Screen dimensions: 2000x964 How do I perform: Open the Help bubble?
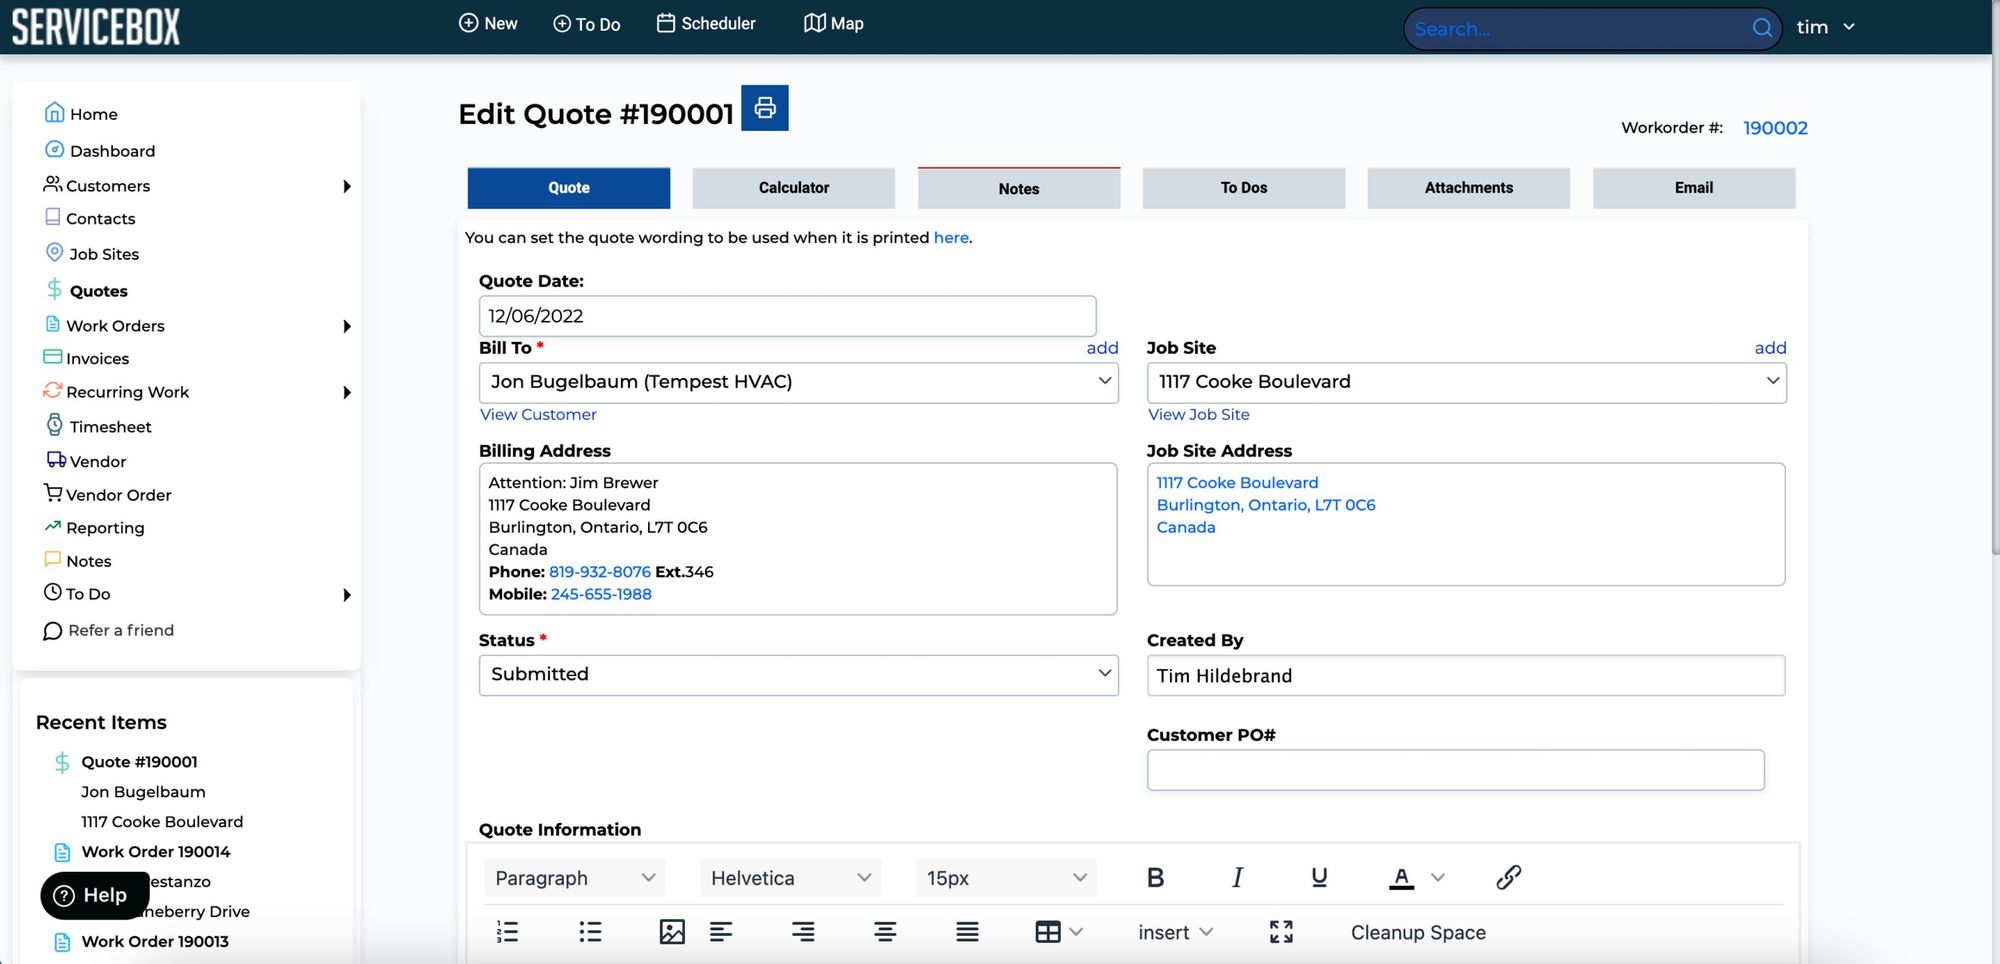tap(93, 895)
